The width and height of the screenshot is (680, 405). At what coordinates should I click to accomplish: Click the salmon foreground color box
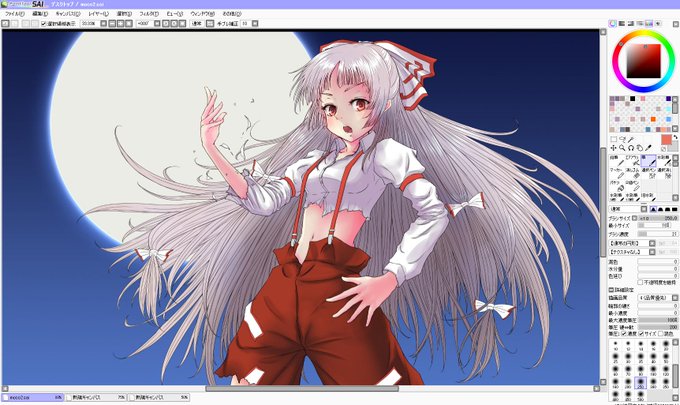click(667, 140)
